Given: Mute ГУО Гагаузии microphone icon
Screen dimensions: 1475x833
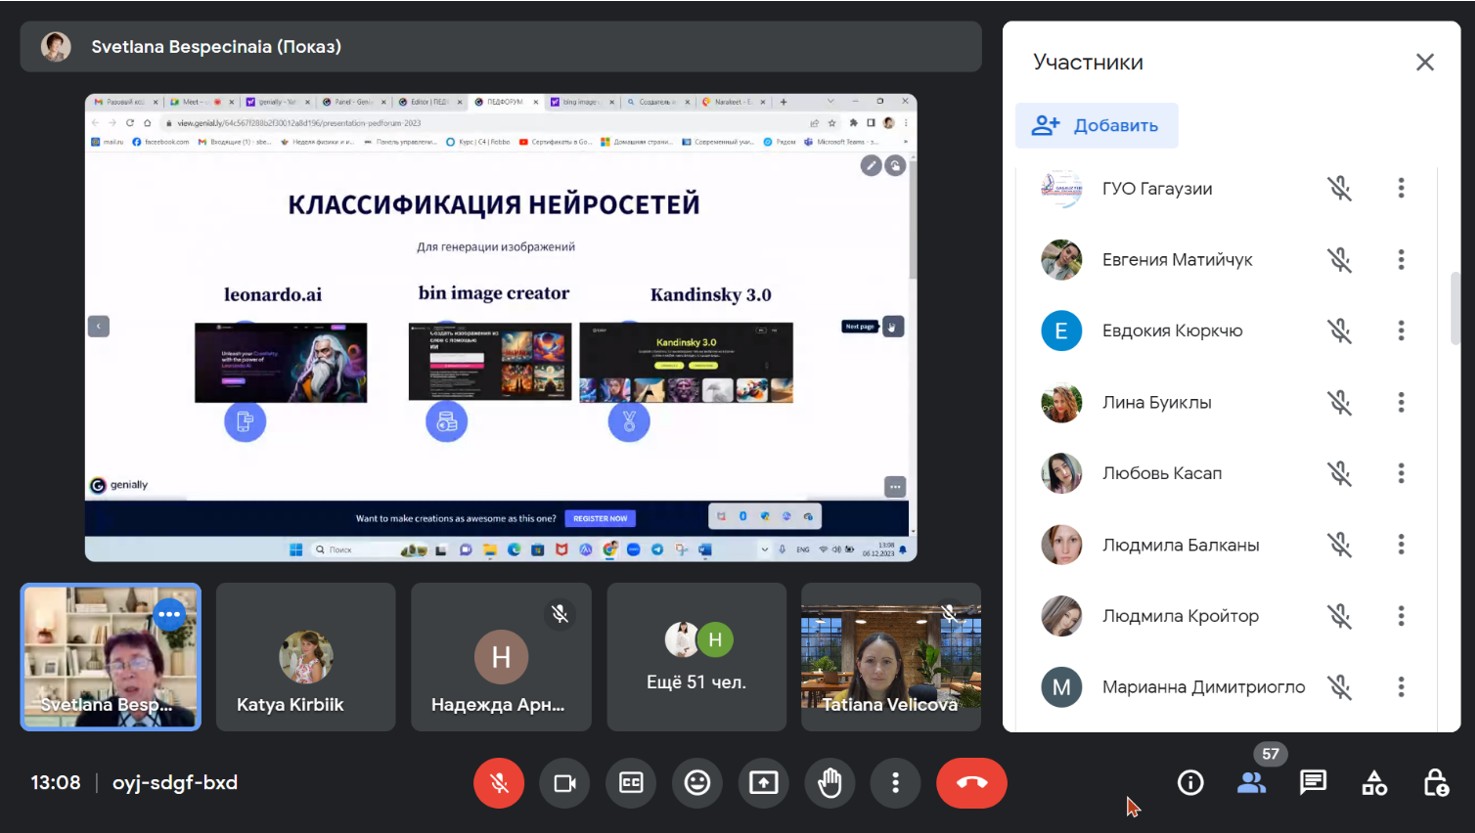Looking at the screenshot, I should (x=1339, y=188).
